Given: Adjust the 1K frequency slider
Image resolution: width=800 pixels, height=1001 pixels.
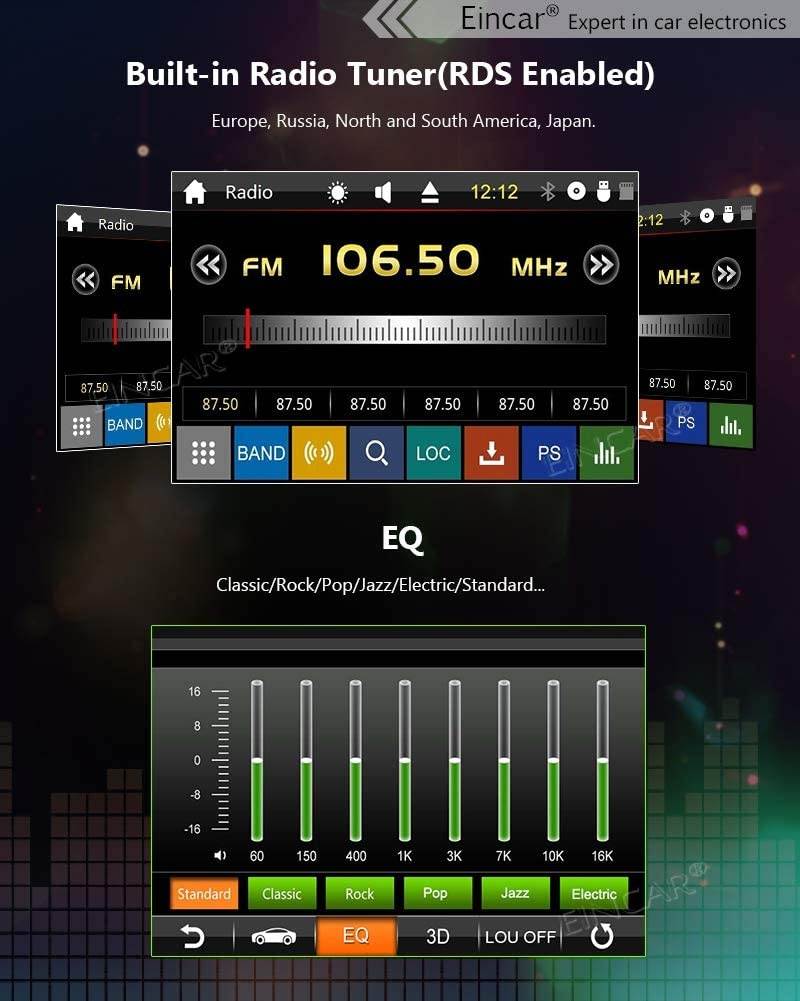Looking at the screenshot, I should point(405,762).
